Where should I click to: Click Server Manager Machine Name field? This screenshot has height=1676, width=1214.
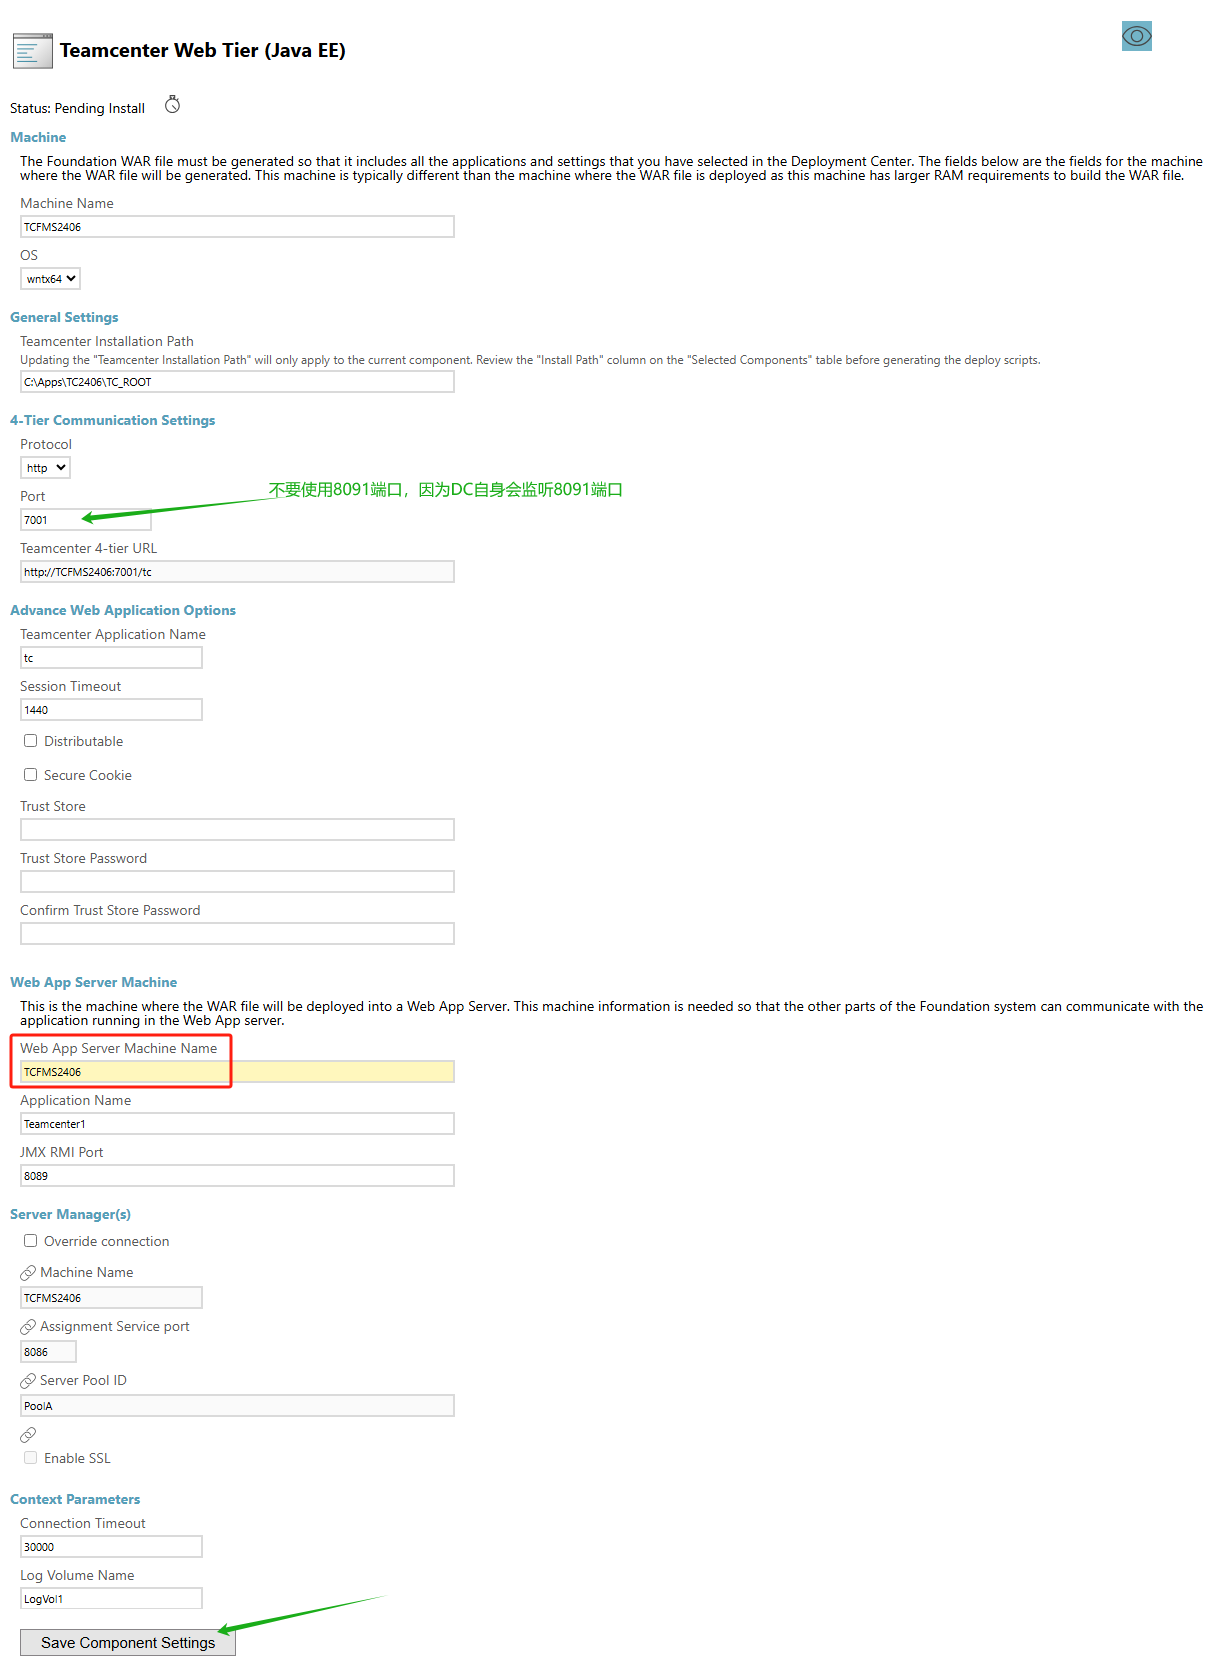[111, 1298]
